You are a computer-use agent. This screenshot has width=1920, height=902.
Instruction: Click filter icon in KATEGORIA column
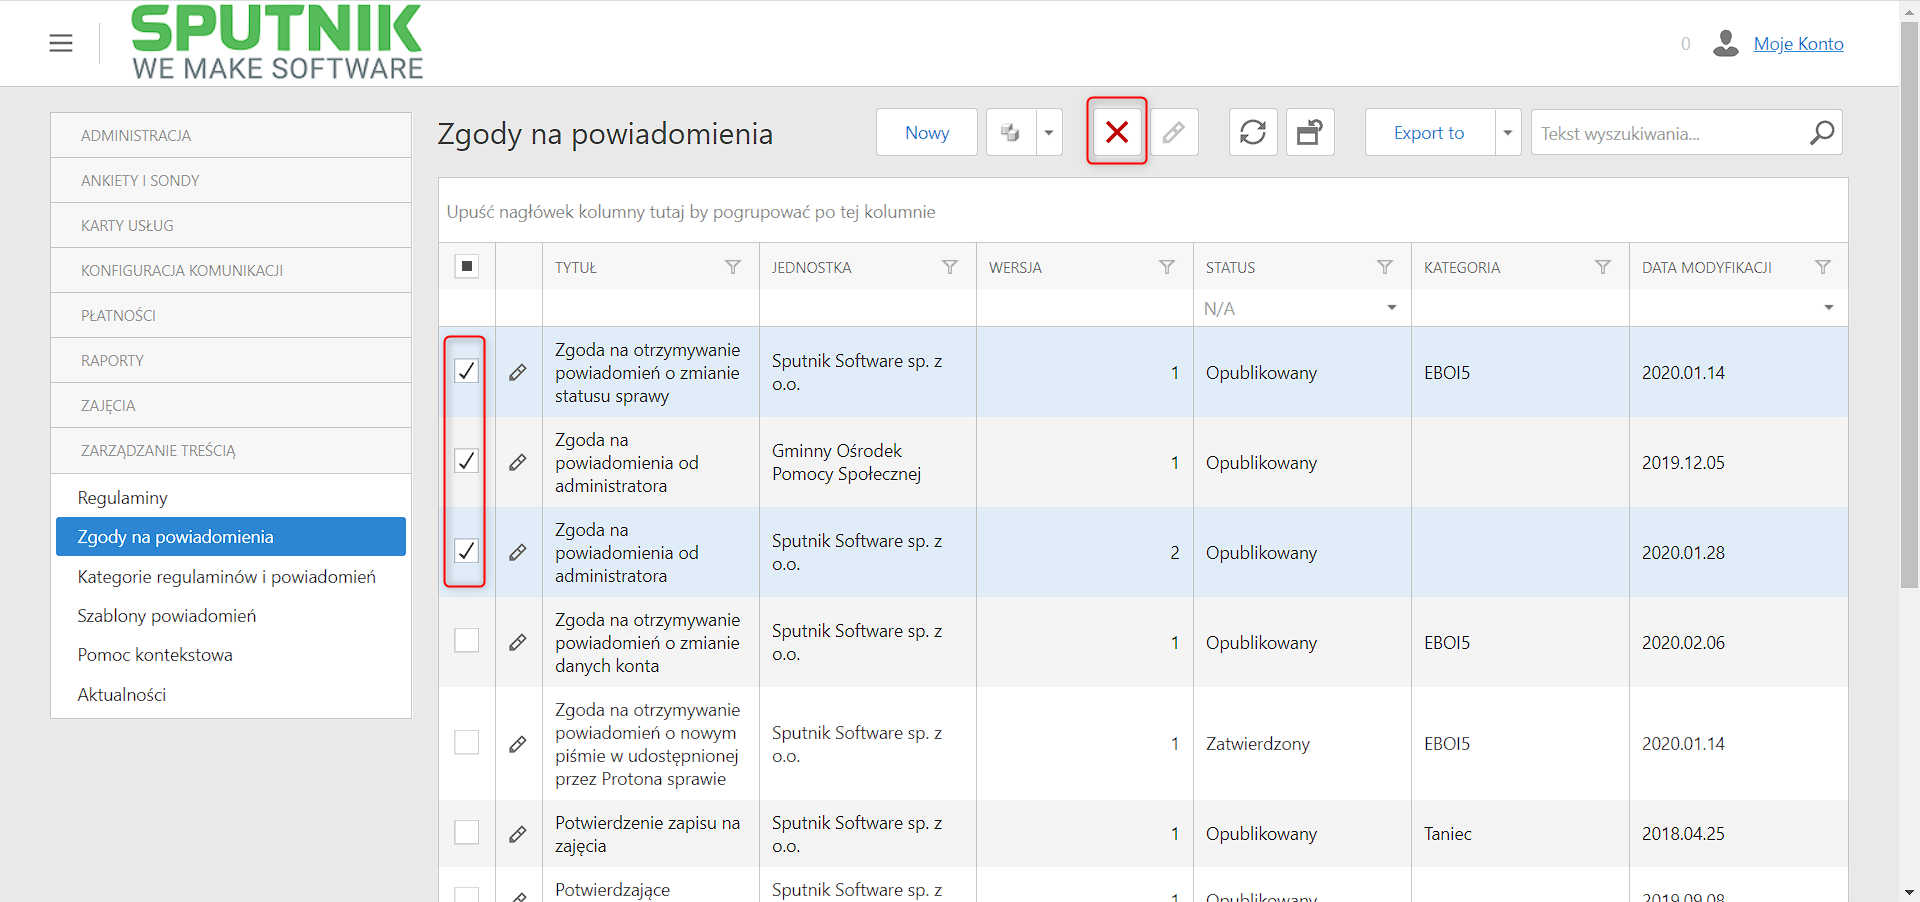coord(1603,267)
